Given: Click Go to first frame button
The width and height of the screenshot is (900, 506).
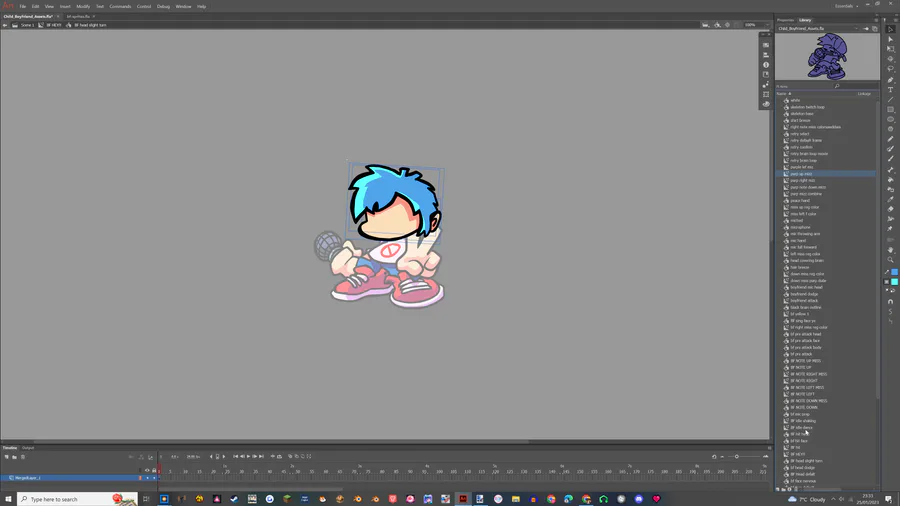Looking at the screenshot, I should tap(235, 457).
